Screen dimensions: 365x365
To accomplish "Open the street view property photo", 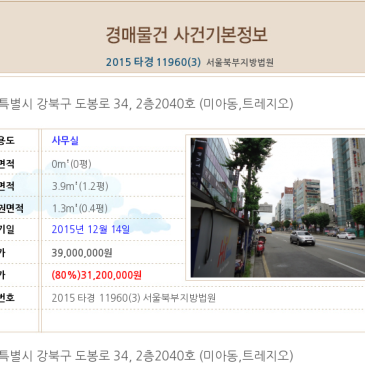I will [x=278, y=207].
